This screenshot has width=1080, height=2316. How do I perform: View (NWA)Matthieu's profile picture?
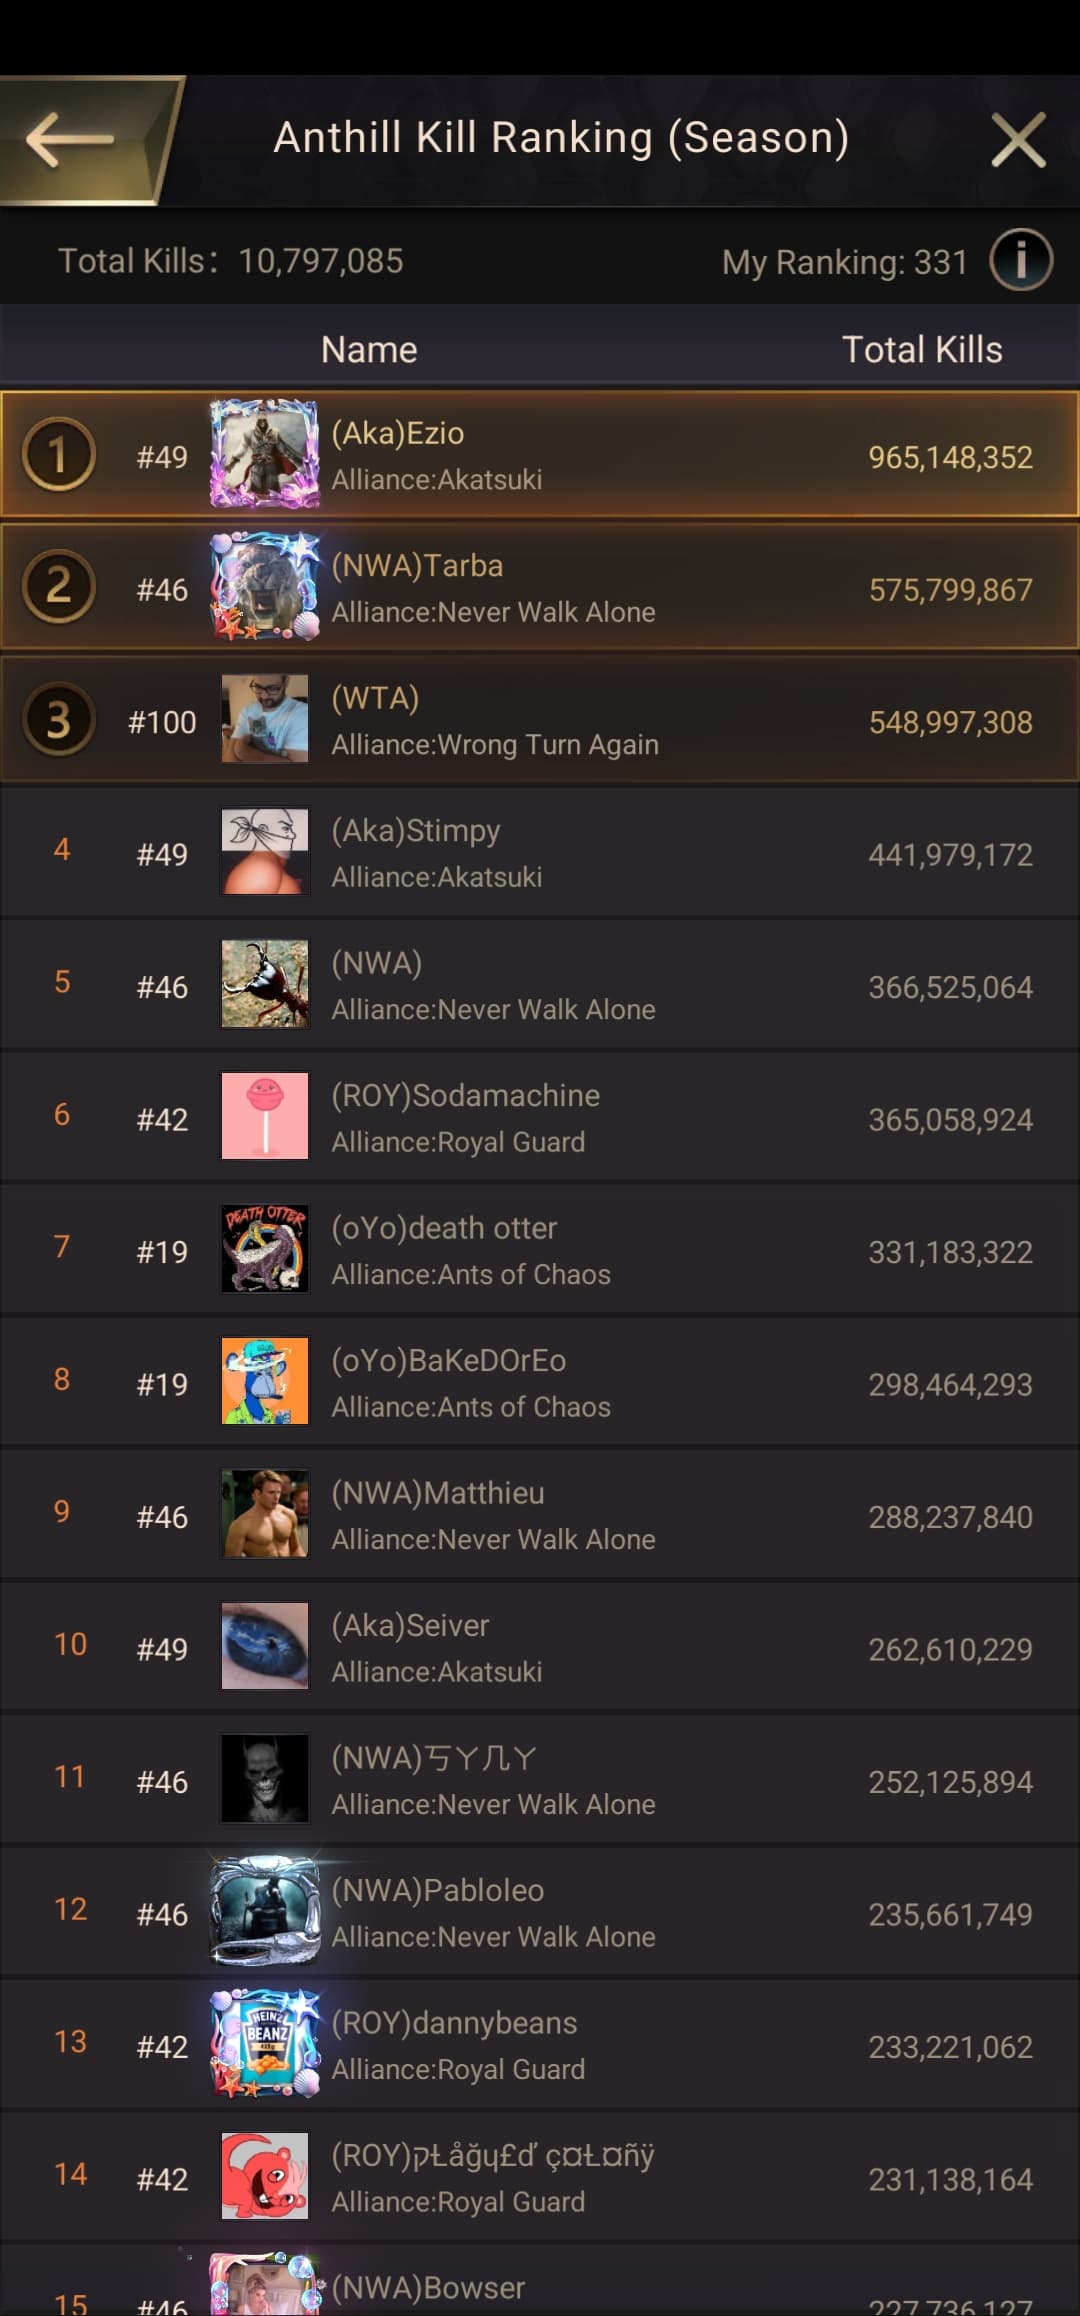[265, 1514]
